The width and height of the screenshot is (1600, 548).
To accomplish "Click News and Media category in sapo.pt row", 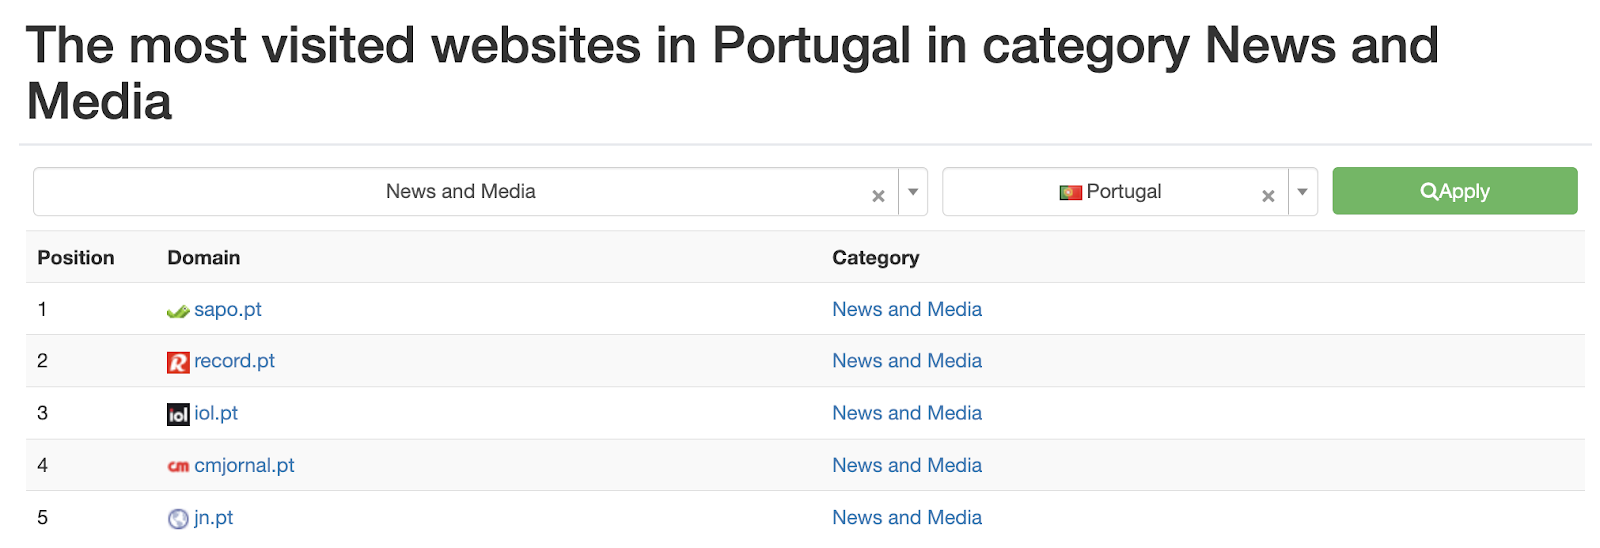I will [907, 309].
